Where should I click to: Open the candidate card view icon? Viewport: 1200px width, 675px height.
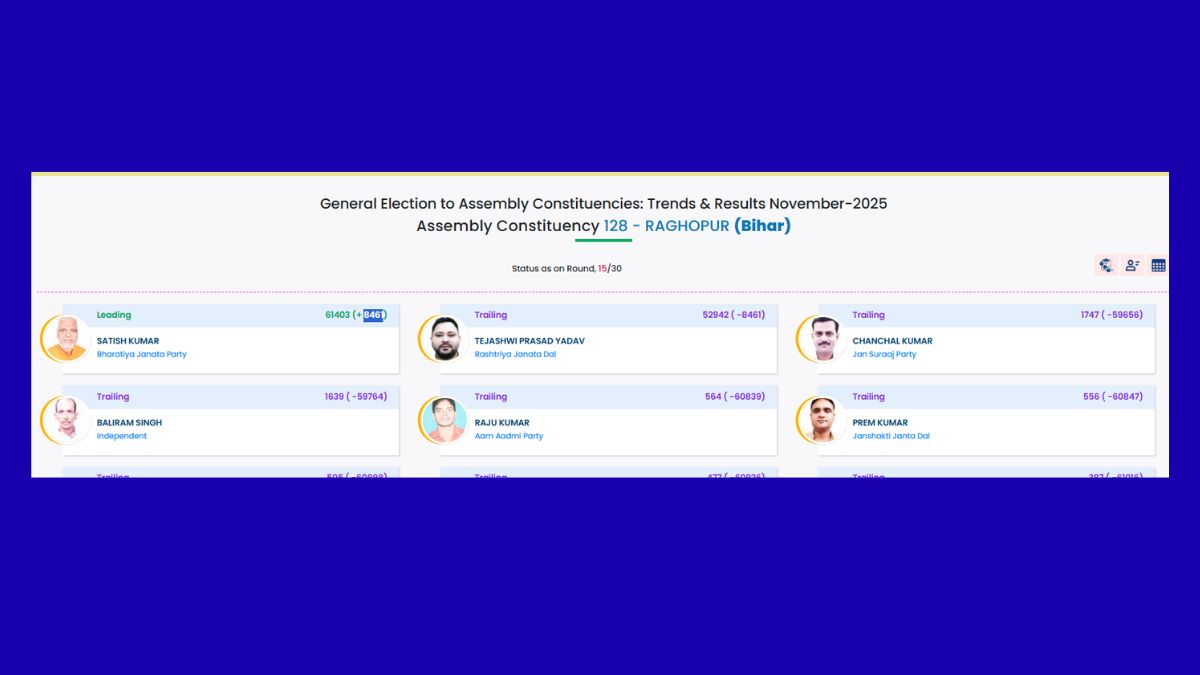pyautogui.click(x=1132, y=265)
